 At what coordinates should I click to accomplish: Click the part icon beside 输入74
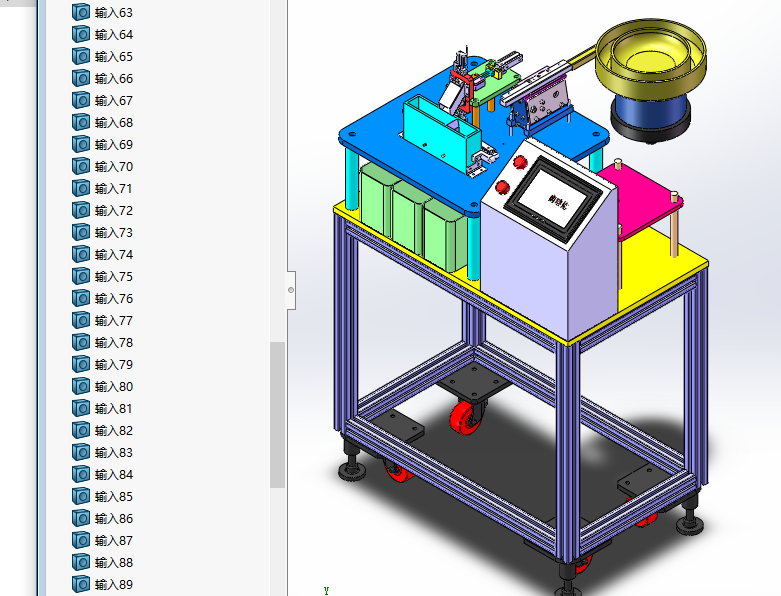(x=81, y=254)
